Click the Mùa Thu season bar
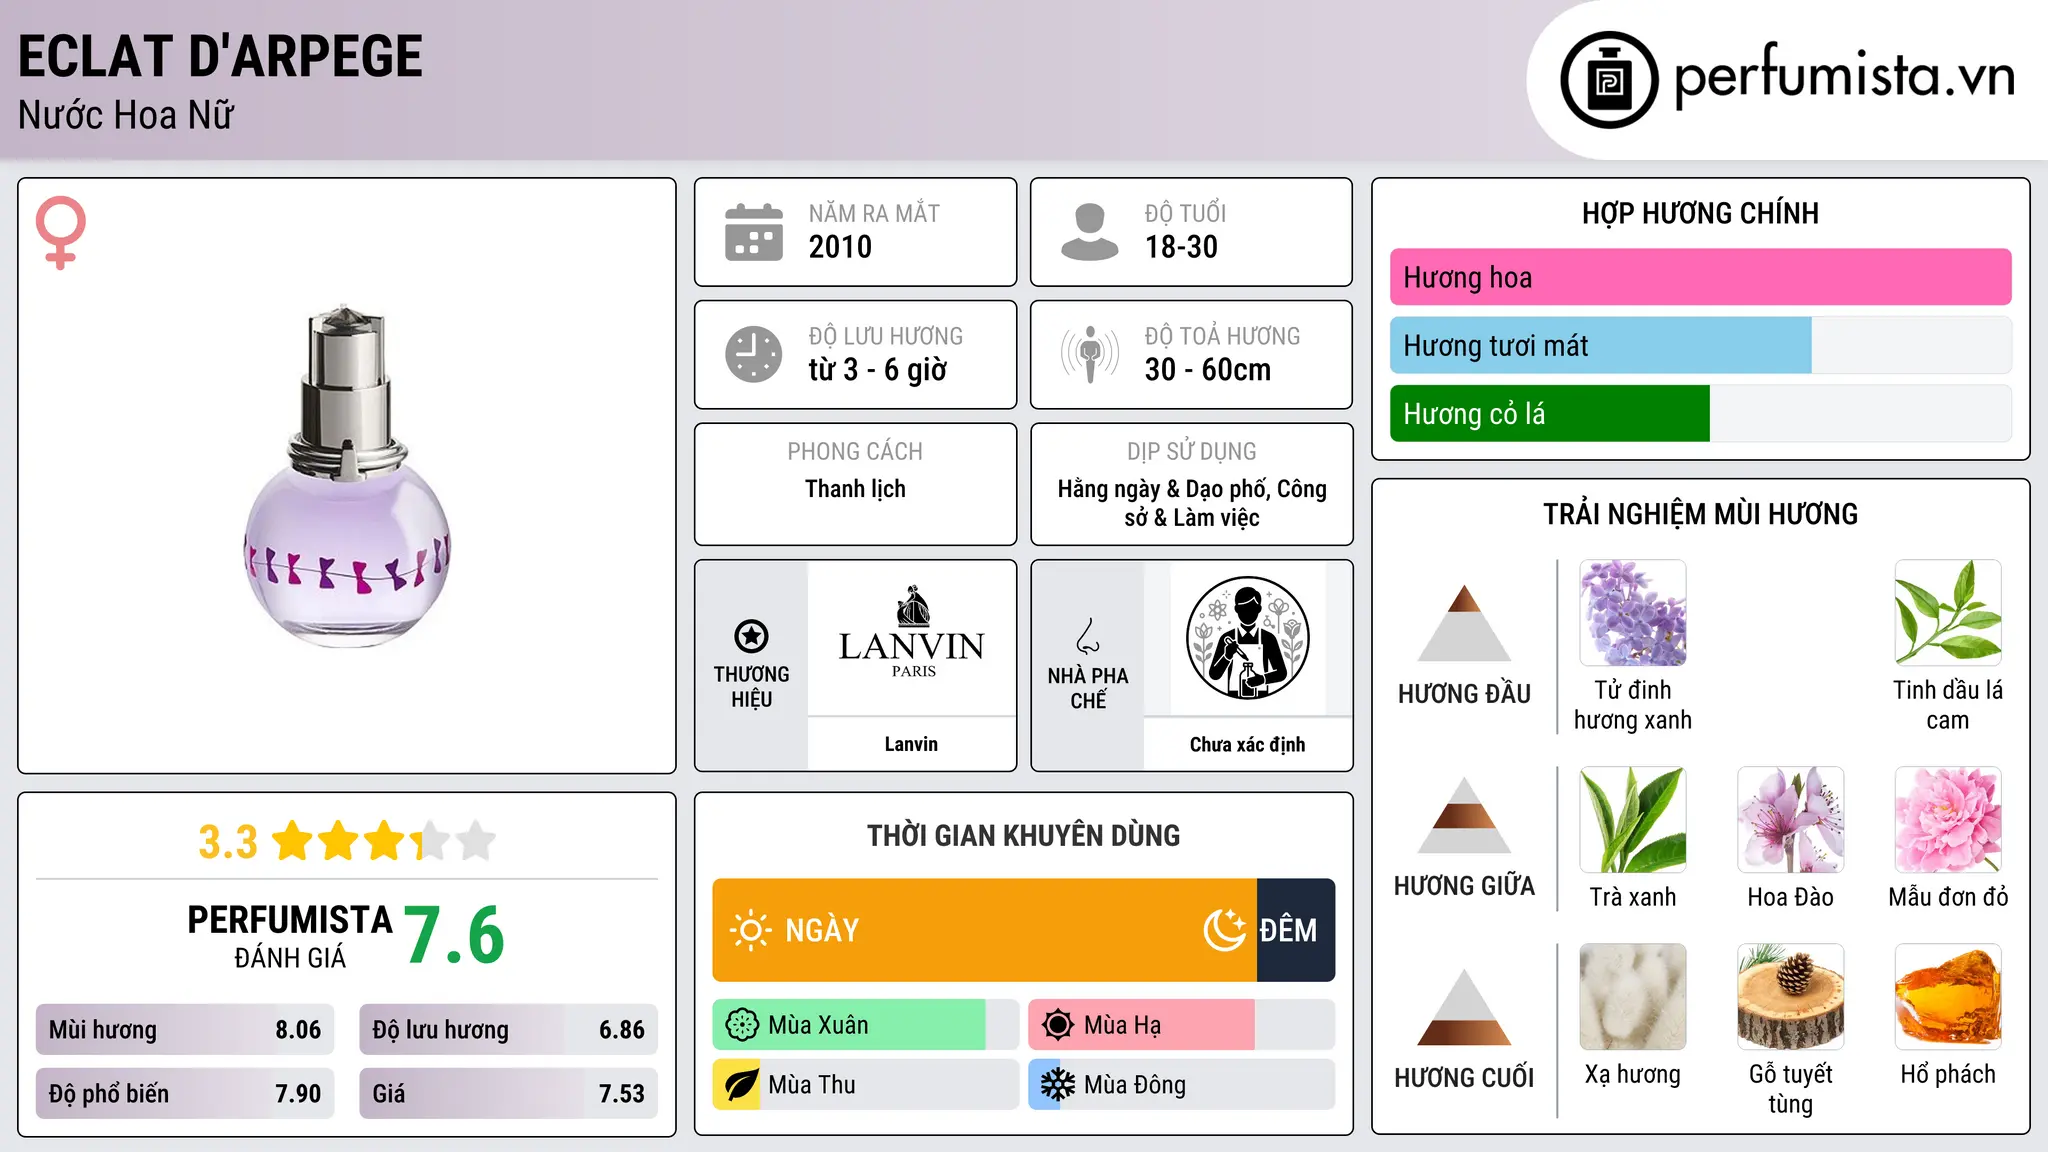Image resolution: width=2048 pixels, height=1152 pixels. (x=865, y=1085)
